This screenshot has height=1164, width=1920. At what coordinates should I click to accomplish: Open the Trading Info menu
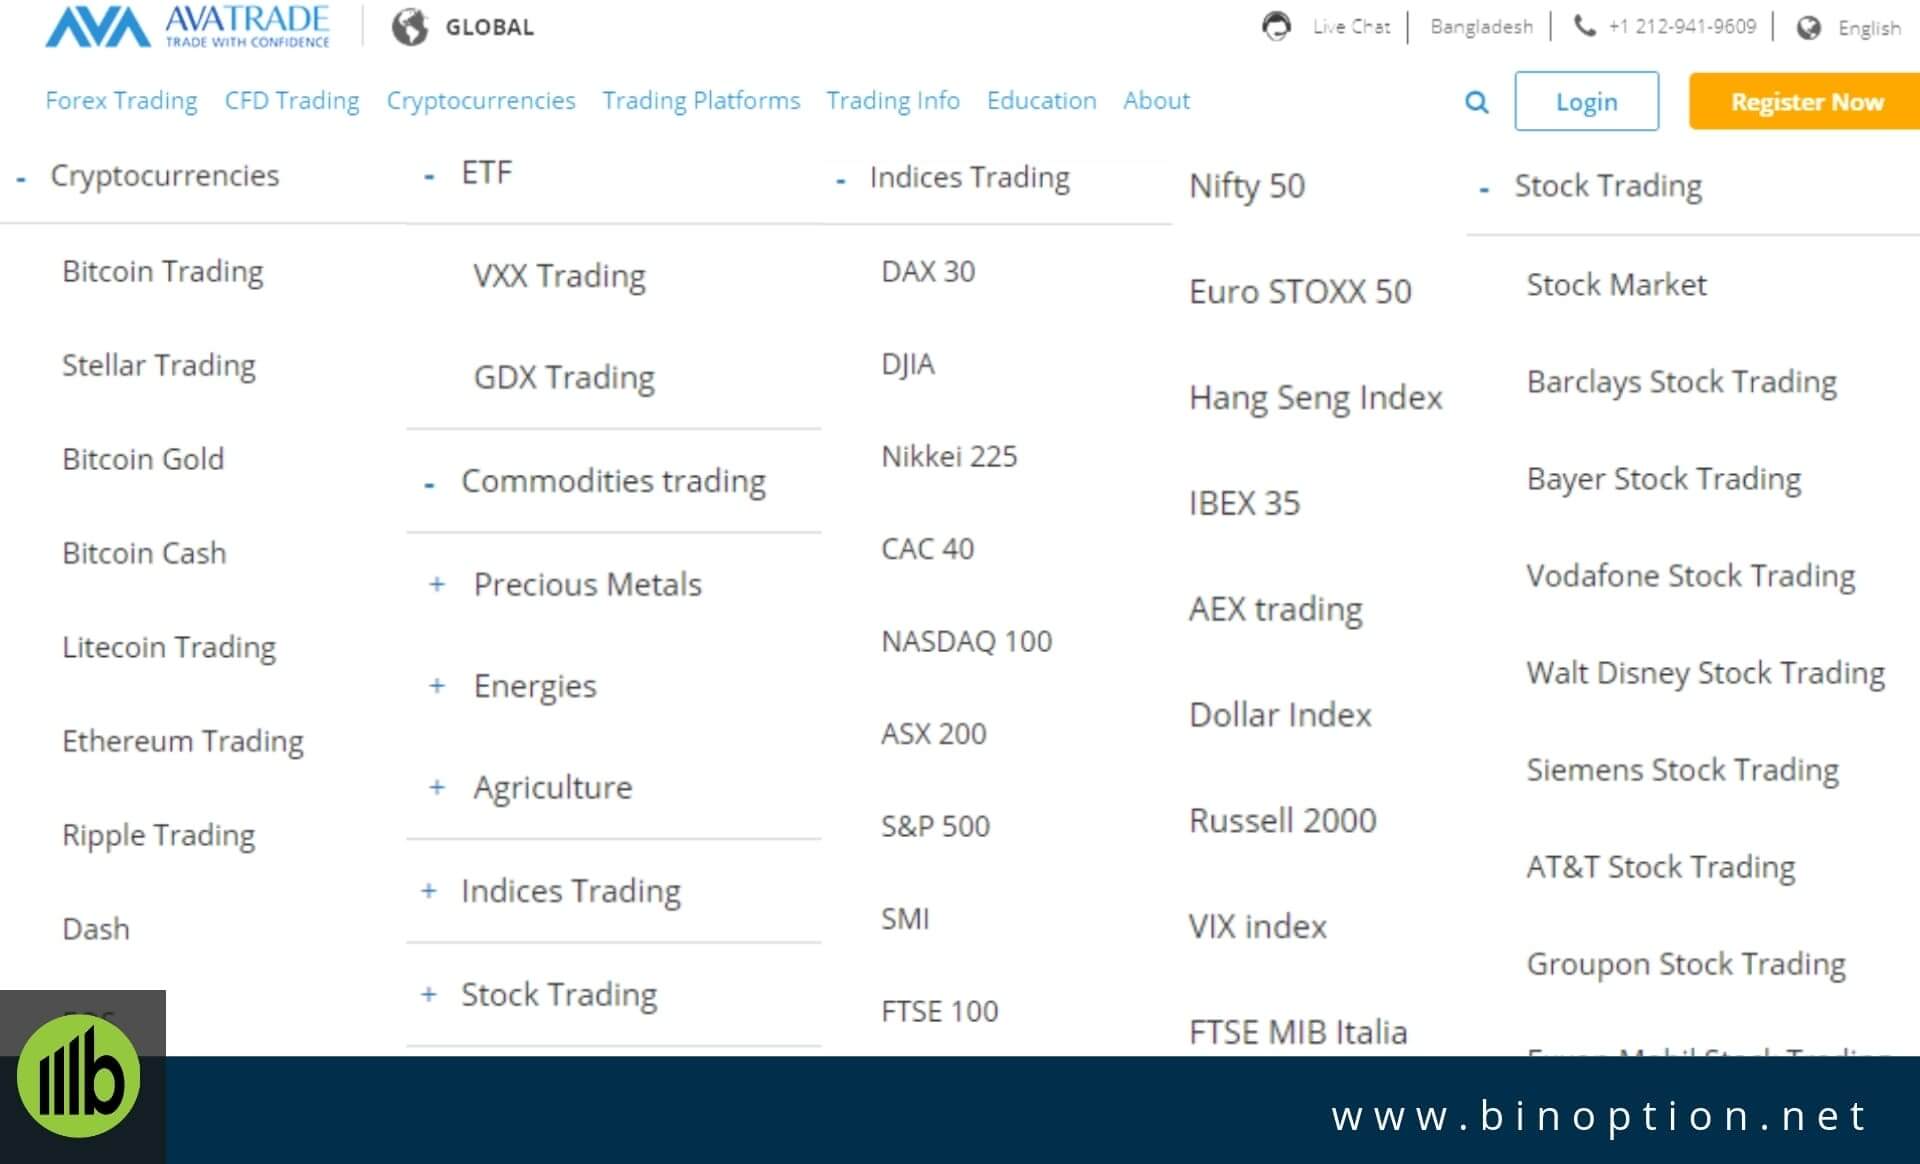[x=893, y=101]
